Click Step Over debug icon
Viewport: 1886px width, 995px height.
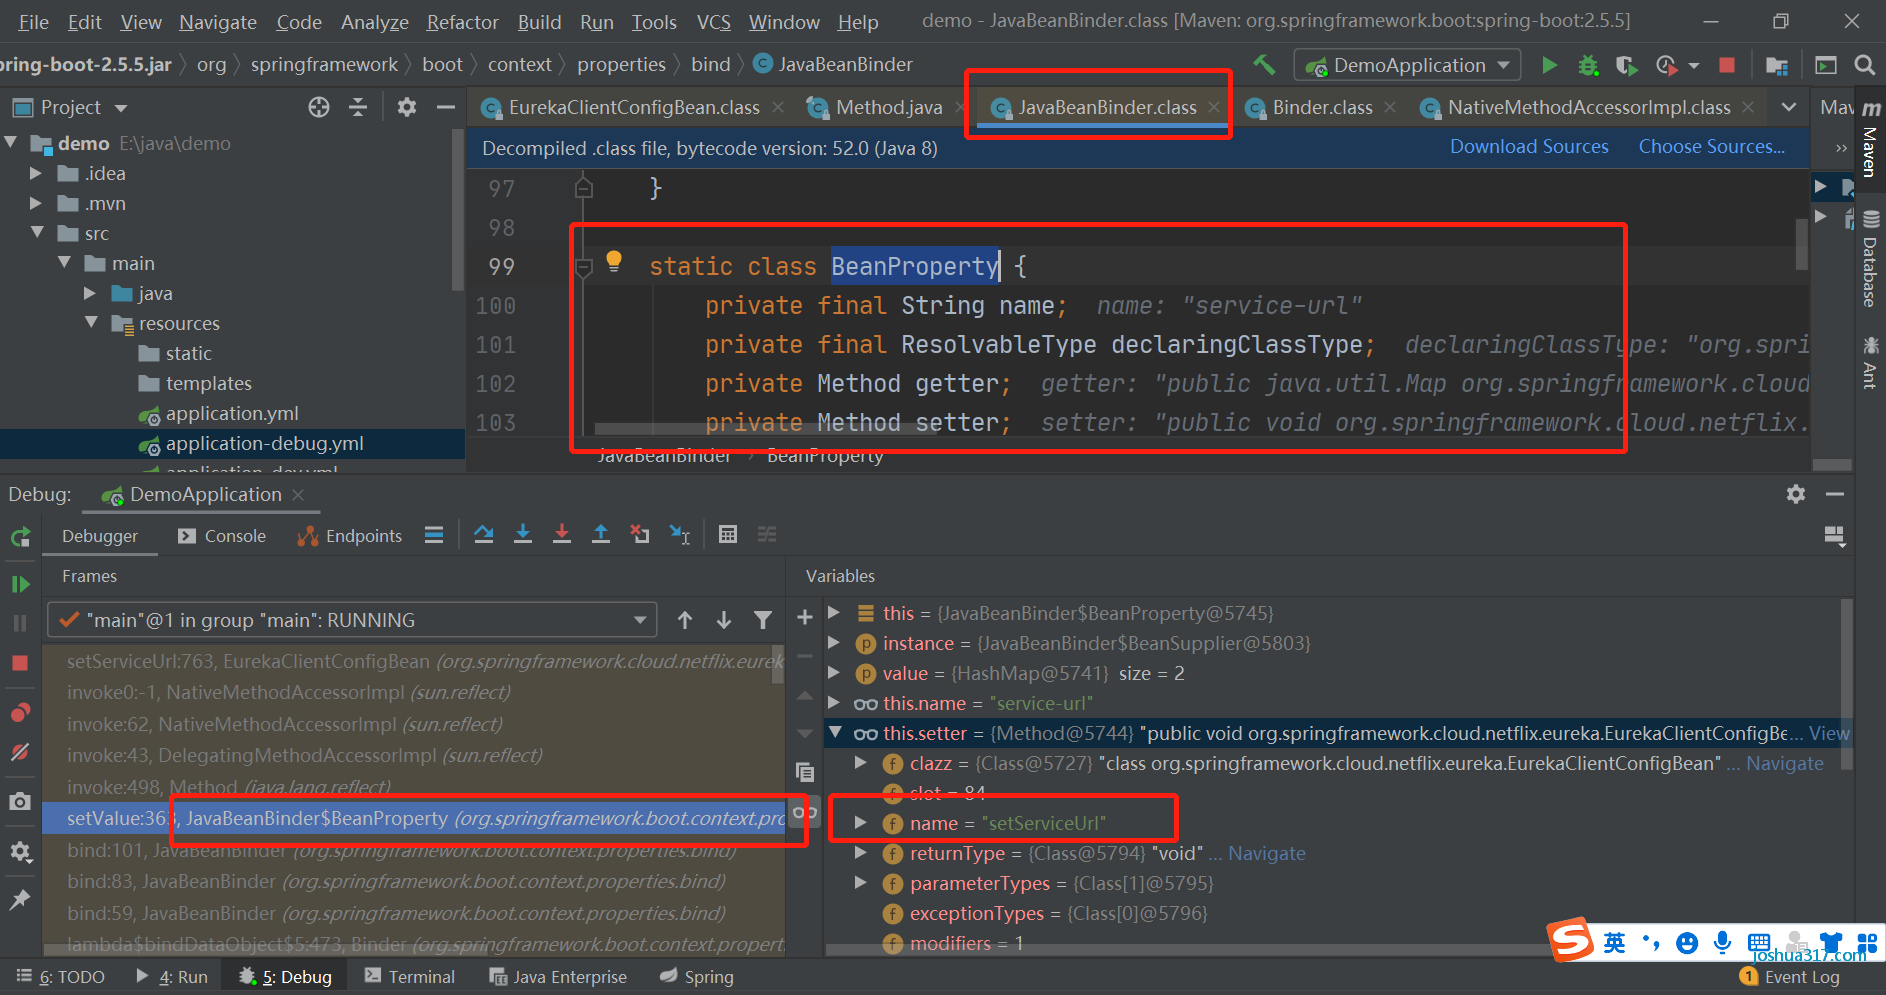tap(484, 534)
